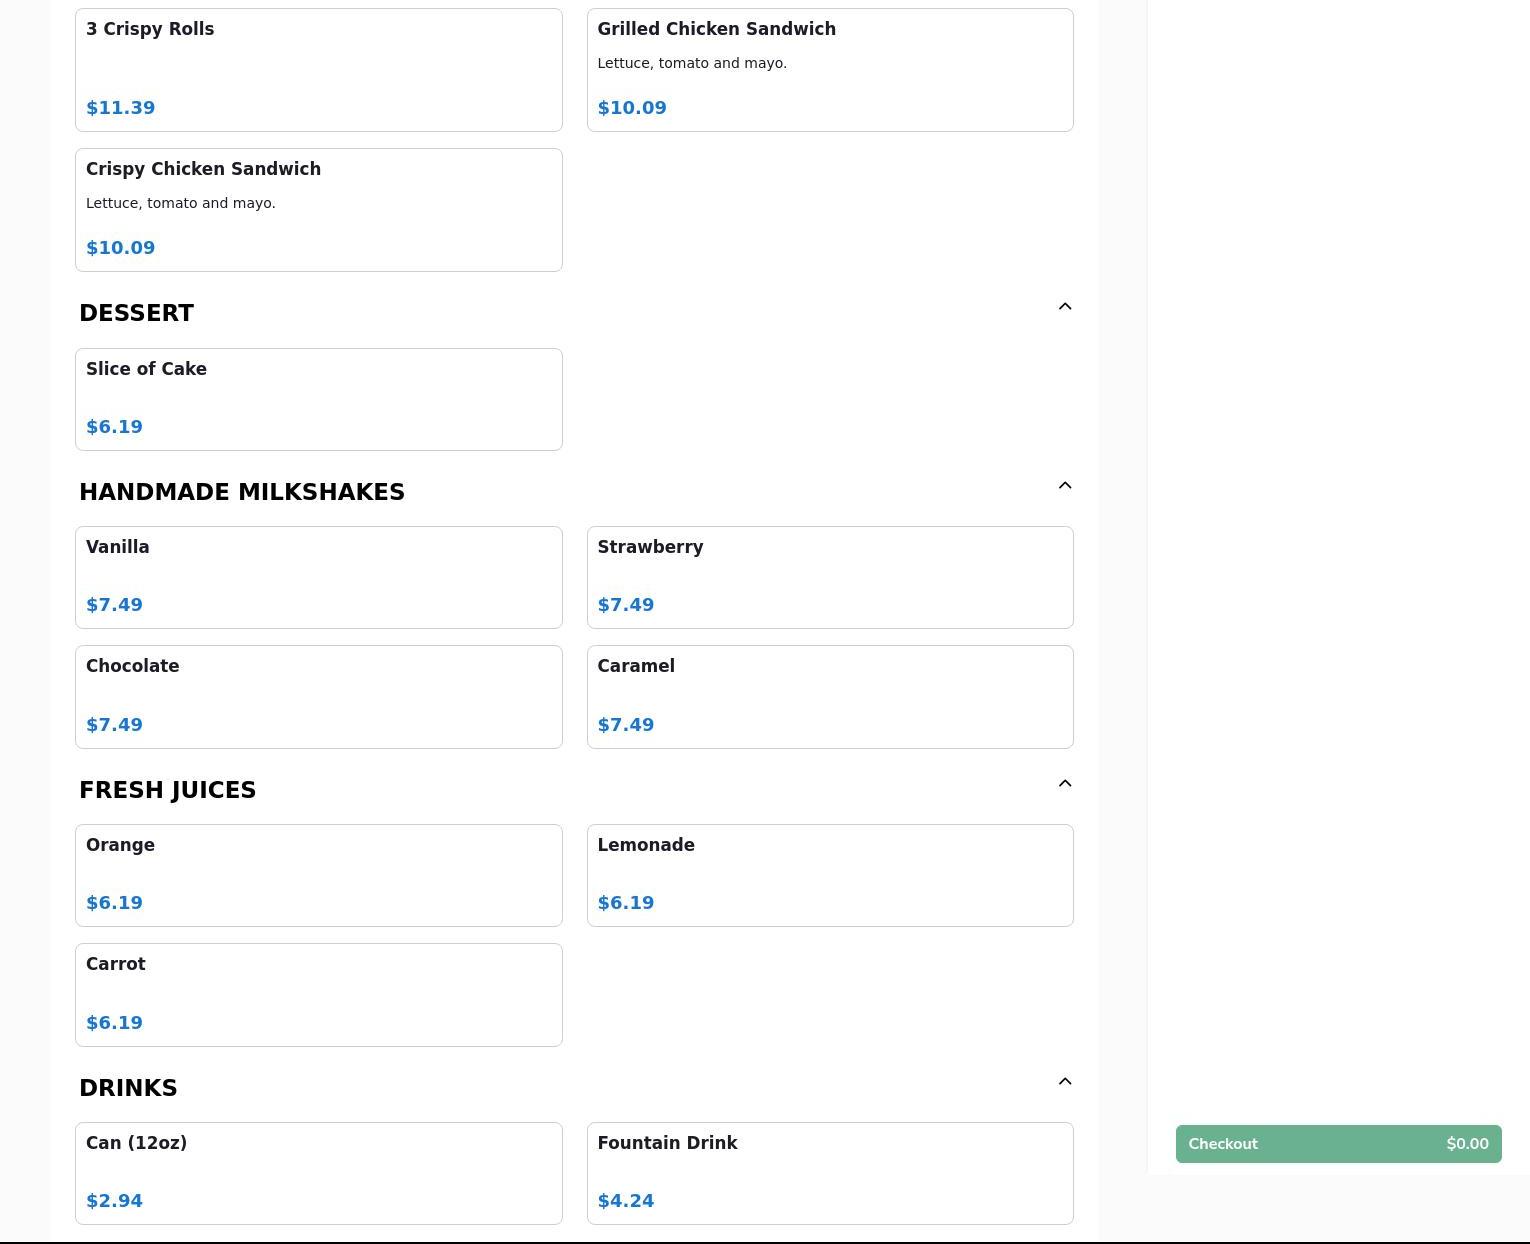
Task: Click the $11.39 price text
Action: click(121, 108)
